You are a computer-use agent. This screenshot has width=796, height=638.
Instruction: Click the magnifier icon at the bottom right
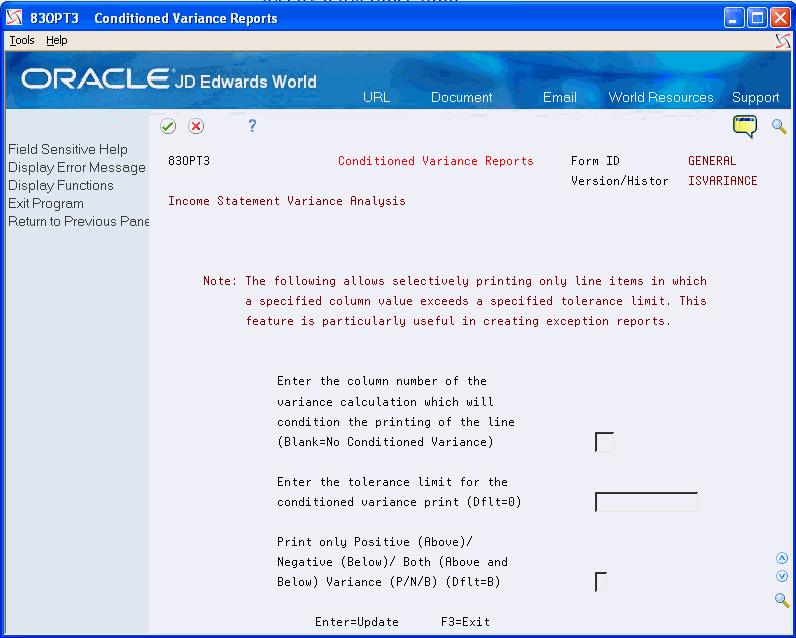coord(782,600)
